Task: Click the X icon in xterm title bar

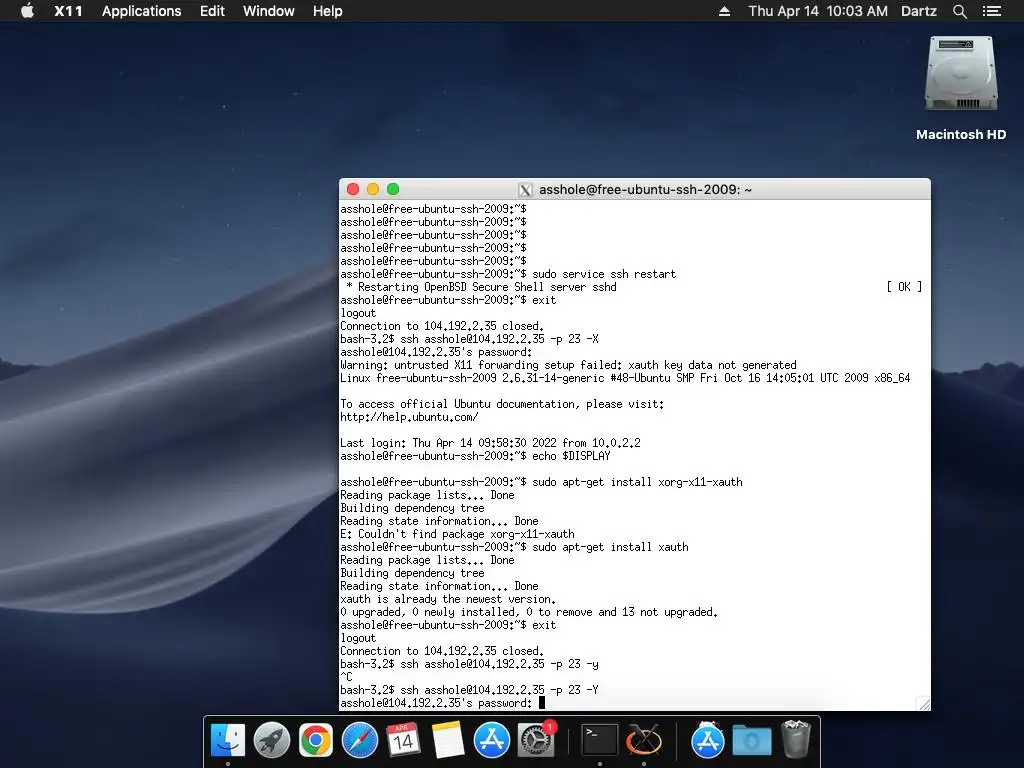Action: point(525,190)
